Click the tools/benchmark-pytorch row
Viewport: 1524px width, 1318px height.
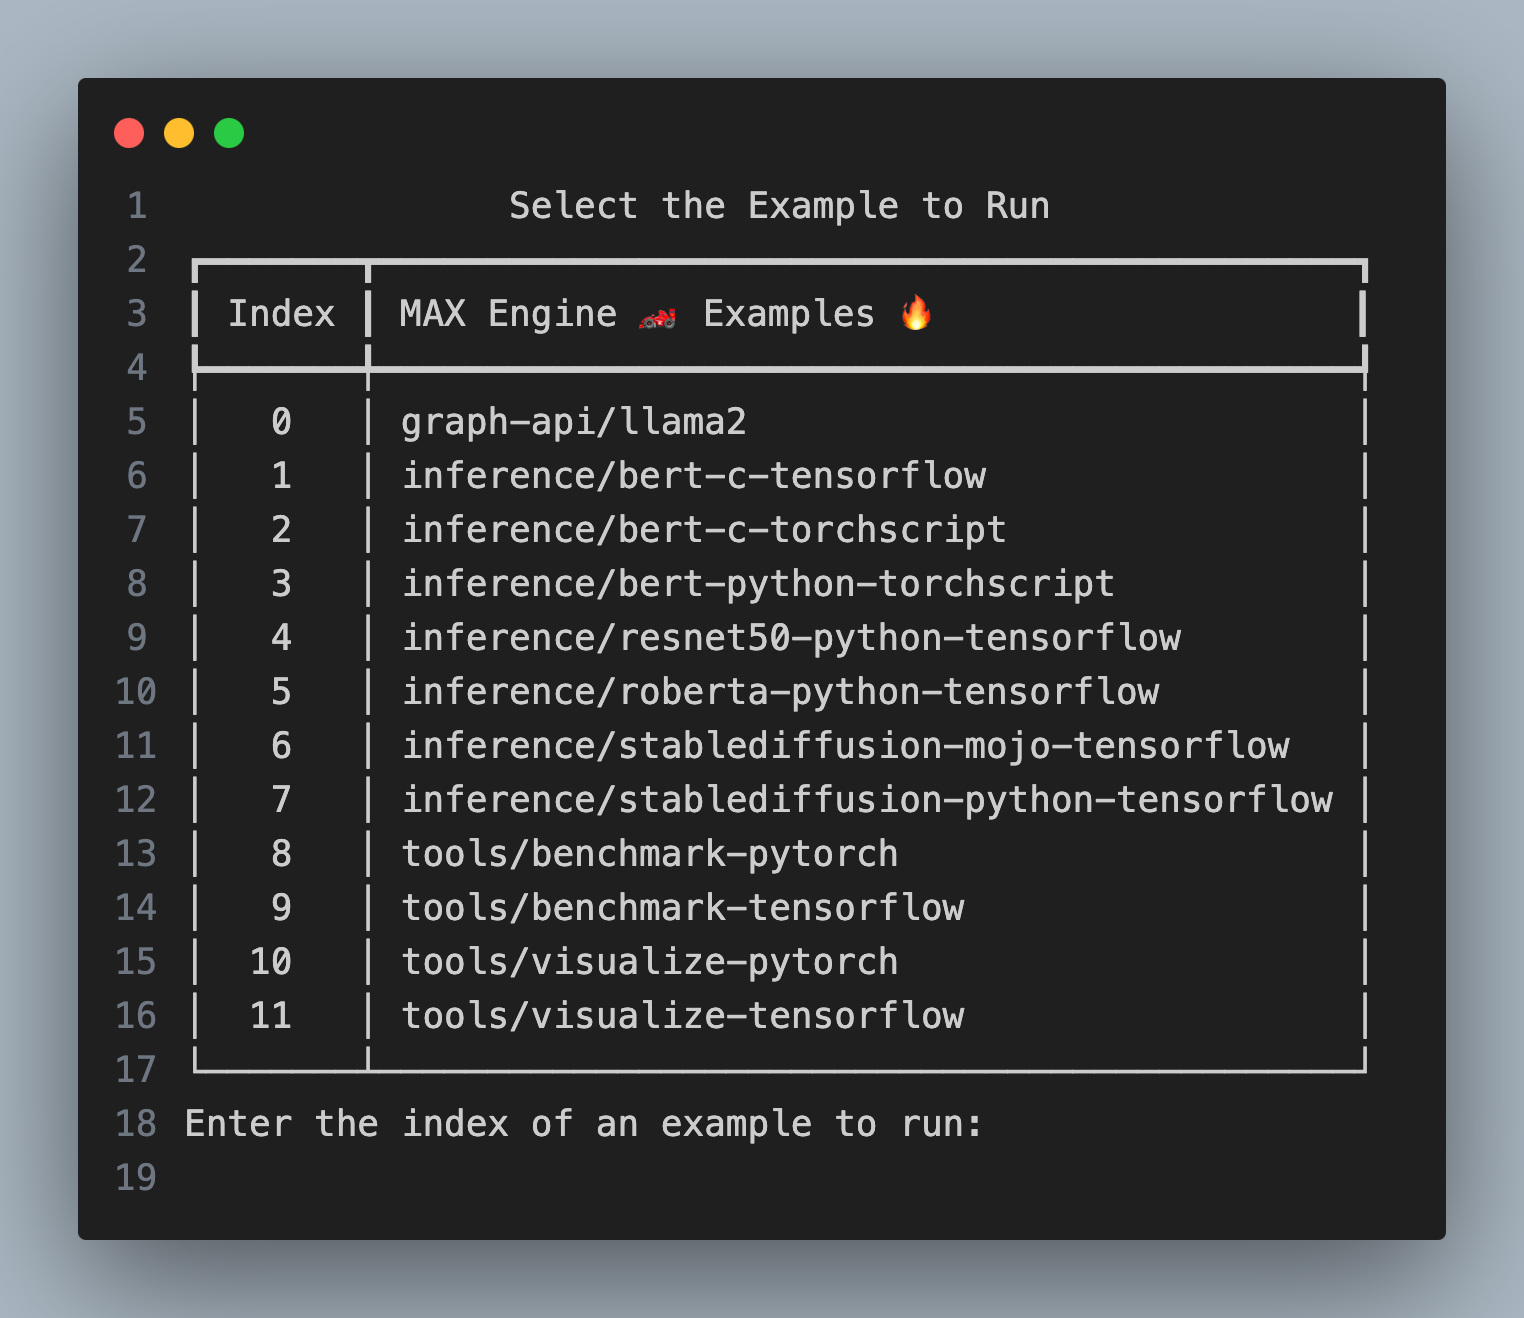pos(649,853)
